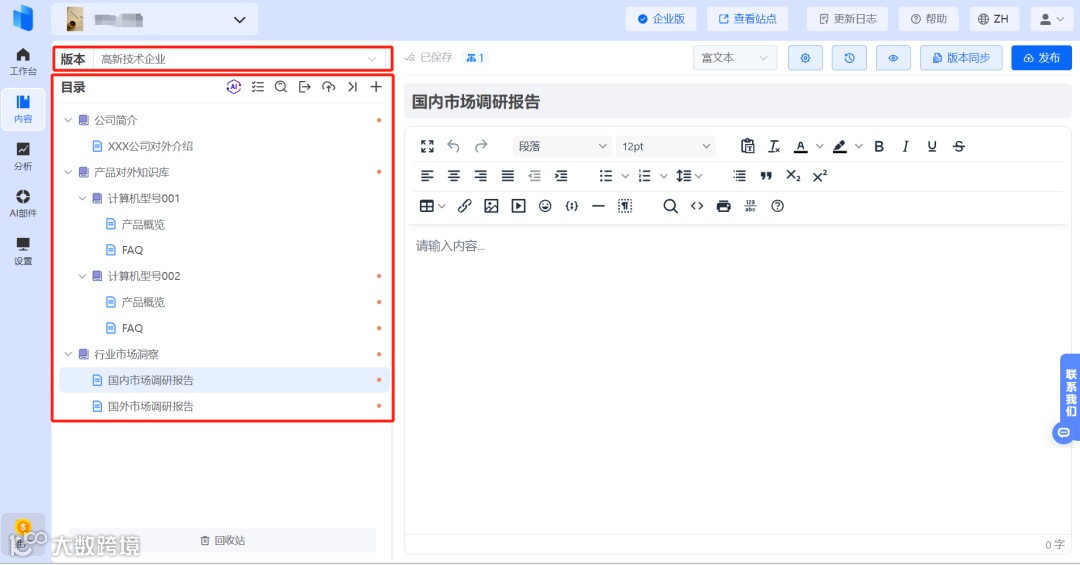This screenshot has height=565, width=1080.
Task: Open the highlight color picker arrow
Action: [x=859, y=146]
